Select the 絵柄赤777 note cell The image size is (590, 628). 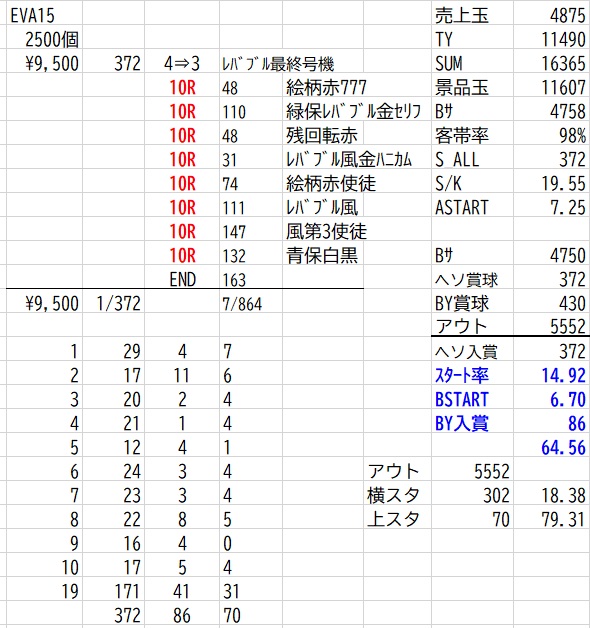(x=326, y=88)
